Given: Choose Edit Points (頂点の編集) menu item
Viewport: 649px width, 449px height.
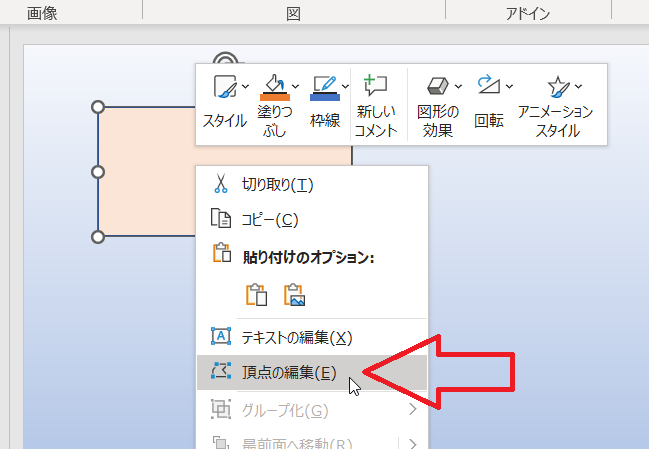Looking at the screenshot, I should [289, 373].
